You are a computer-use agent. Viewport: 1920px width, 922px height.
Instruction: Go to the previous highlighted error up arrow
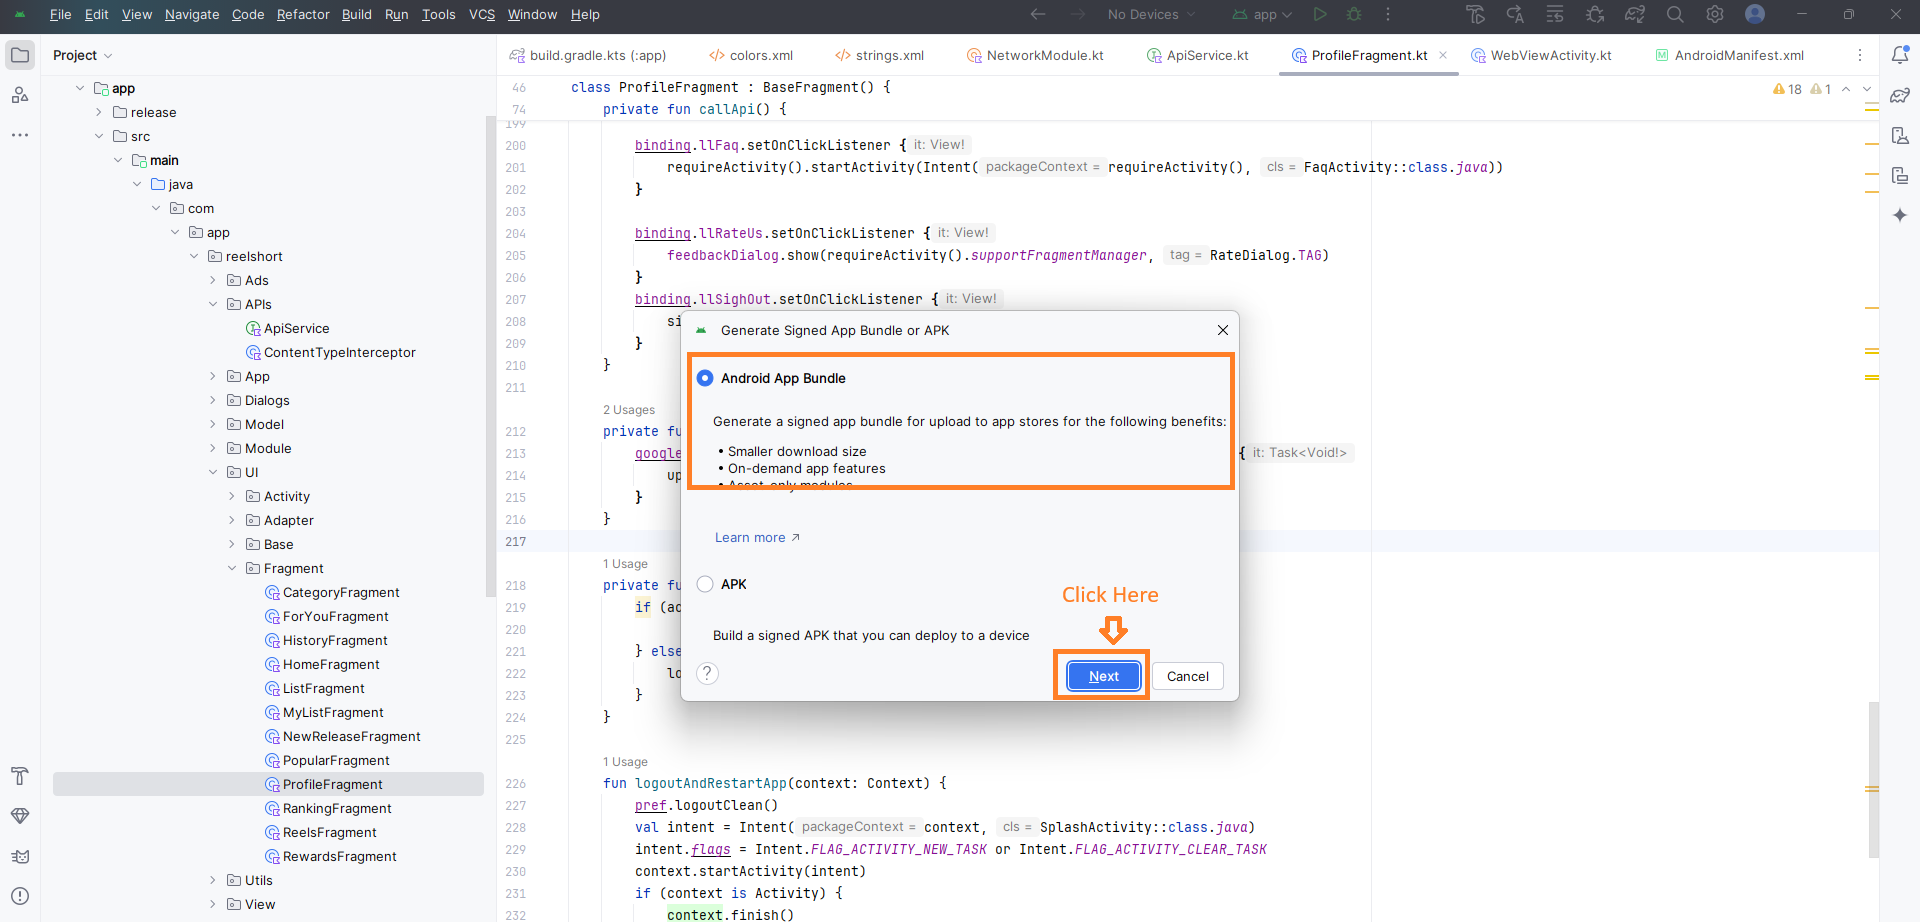(1846, 89)
